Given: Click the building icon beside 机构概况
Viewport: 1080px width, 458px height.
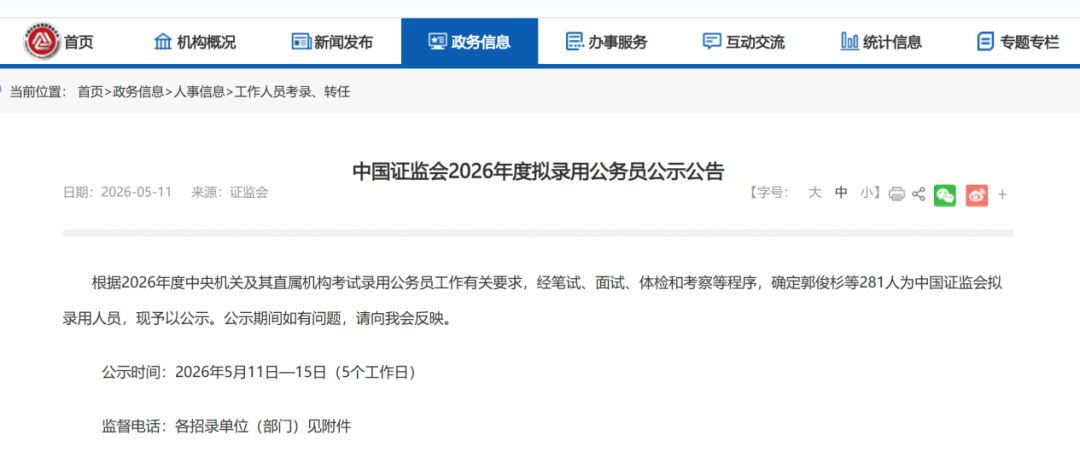Looking at the screenshot, I should click(163, 41).
